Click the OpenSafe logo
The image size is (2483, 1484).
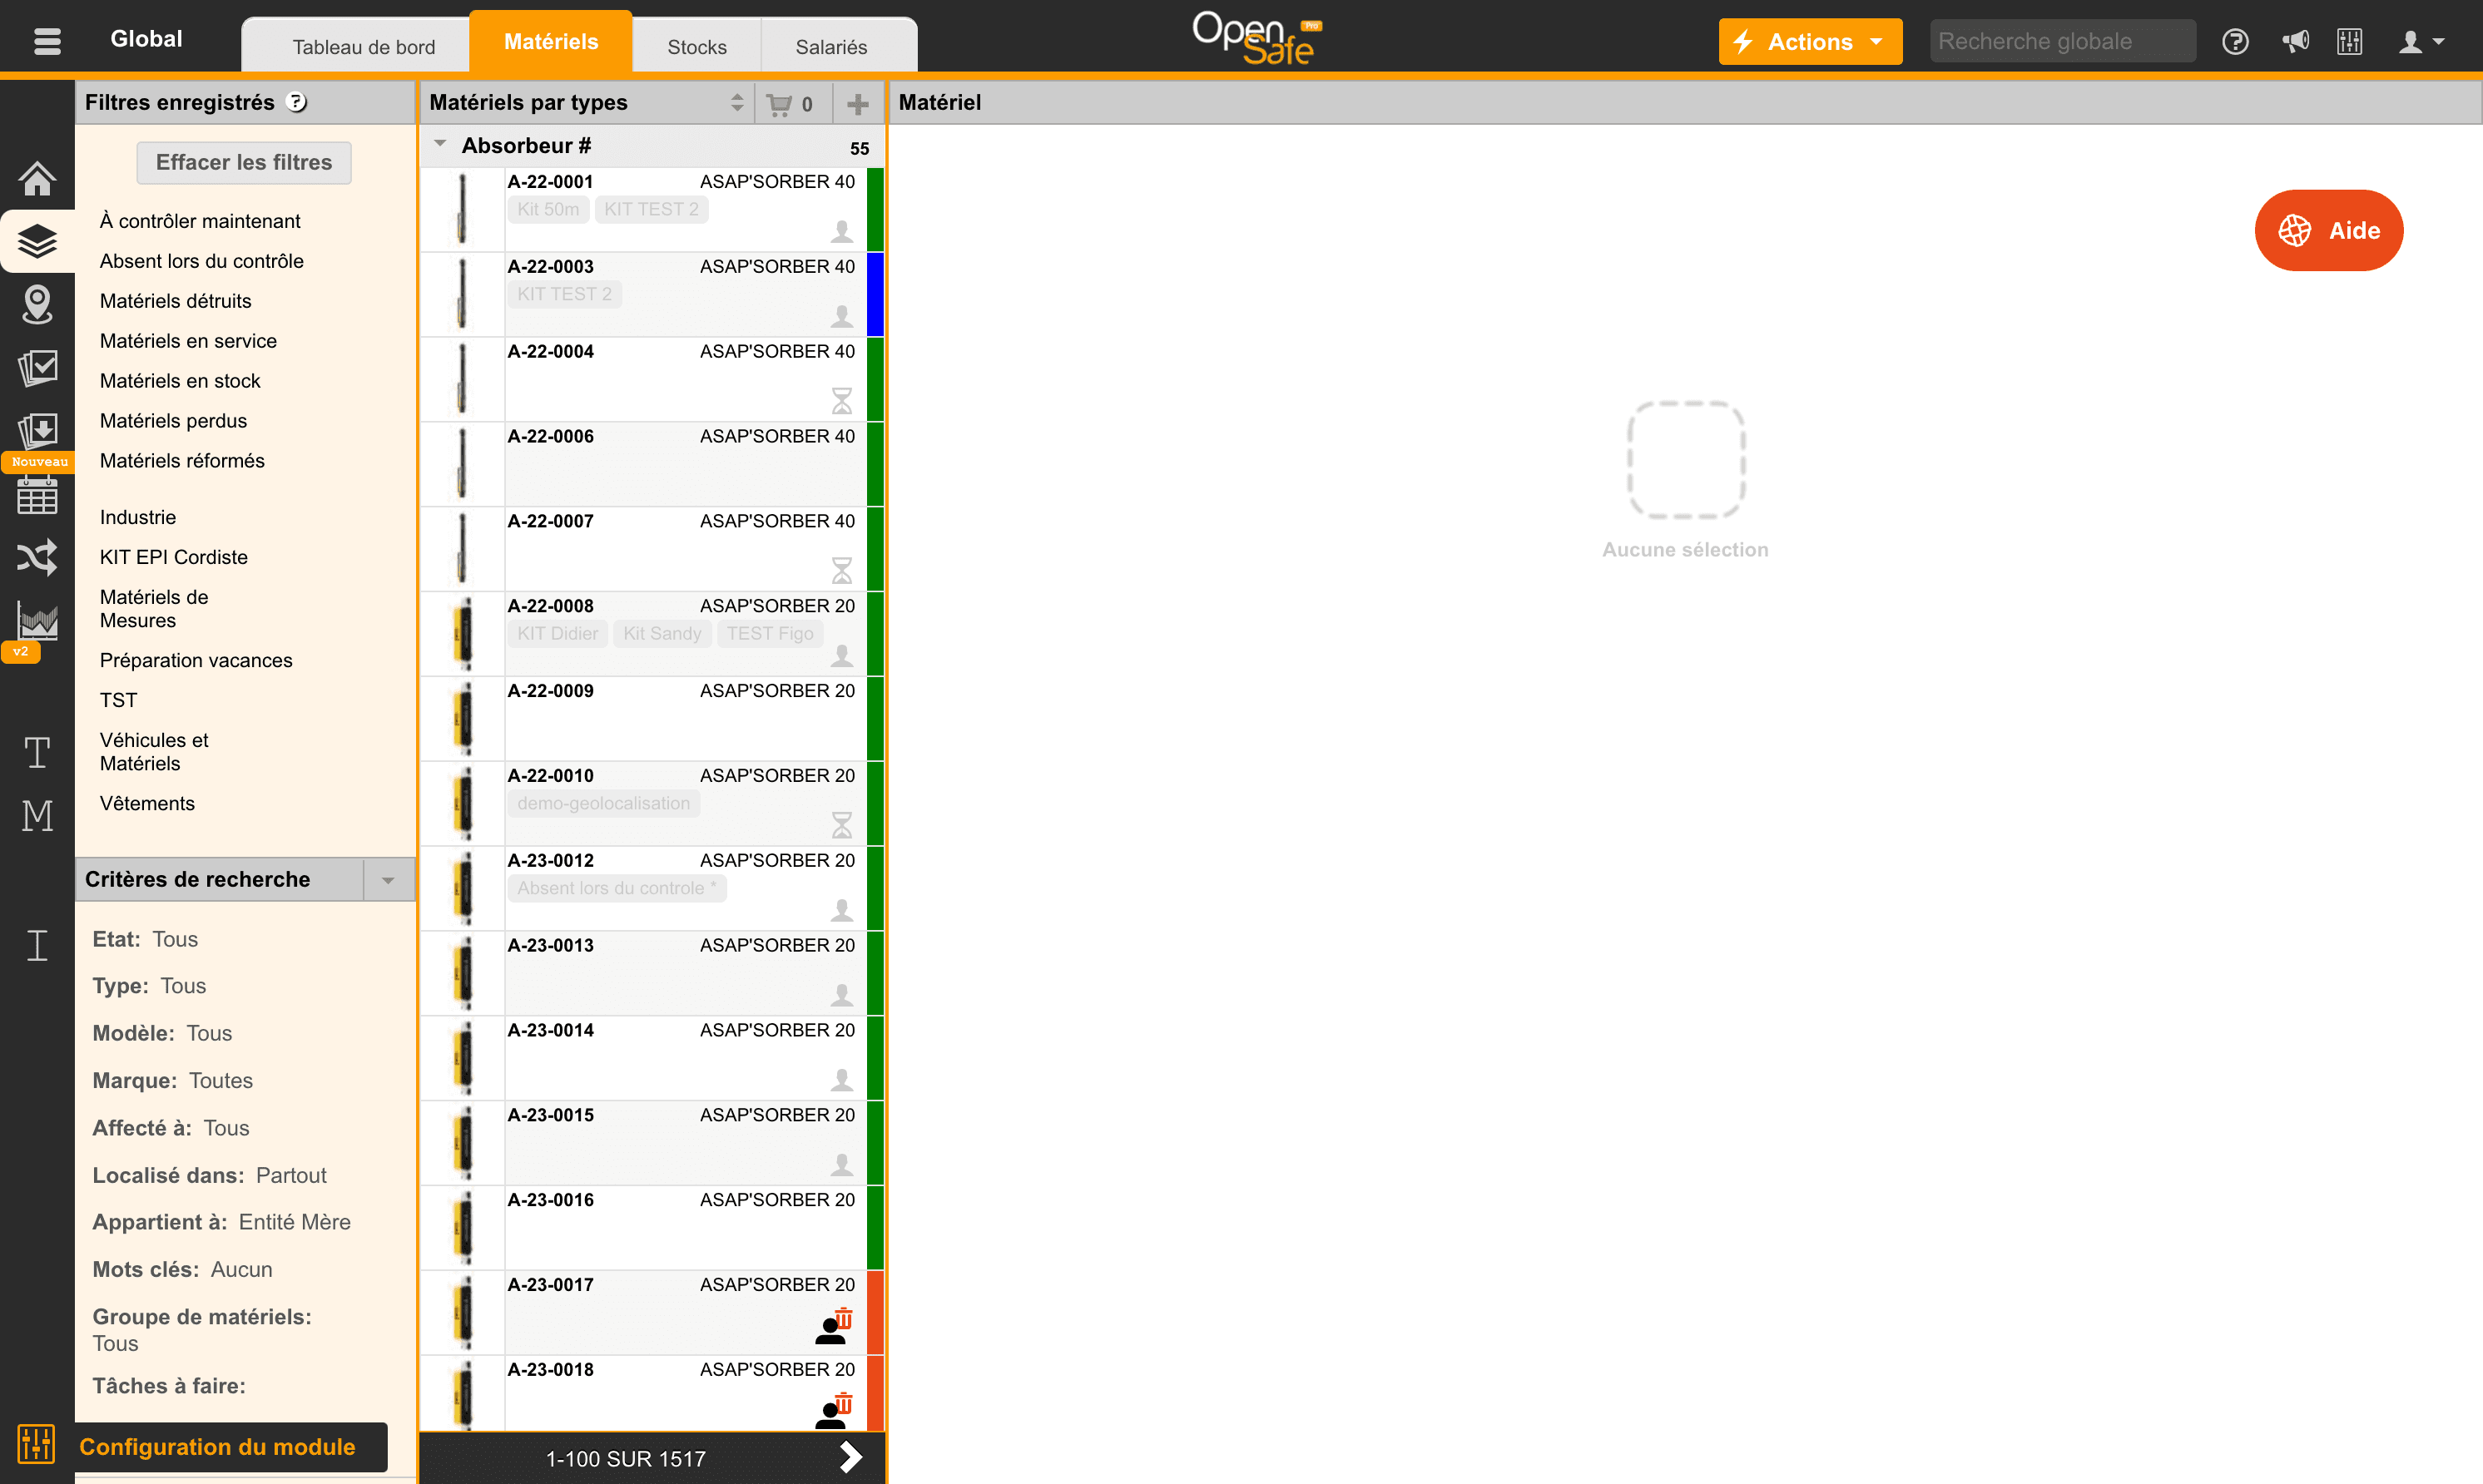[1256, 38]
